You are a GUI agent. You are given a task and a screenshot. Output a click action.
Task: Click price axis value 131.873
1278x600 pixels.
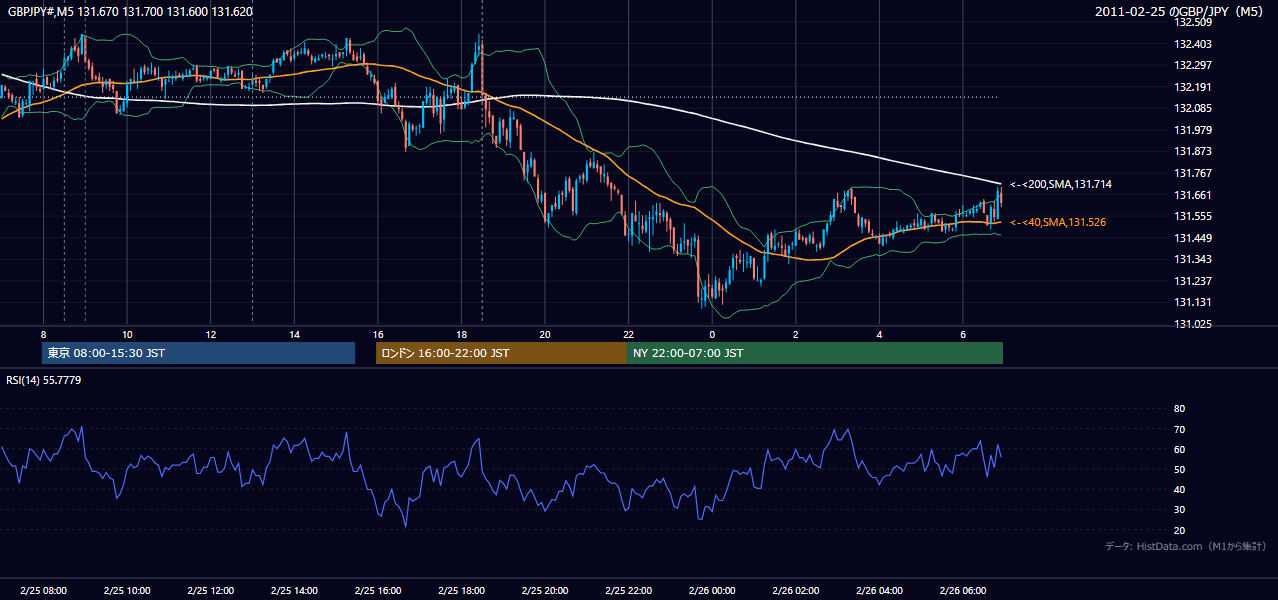point(1192,151)
